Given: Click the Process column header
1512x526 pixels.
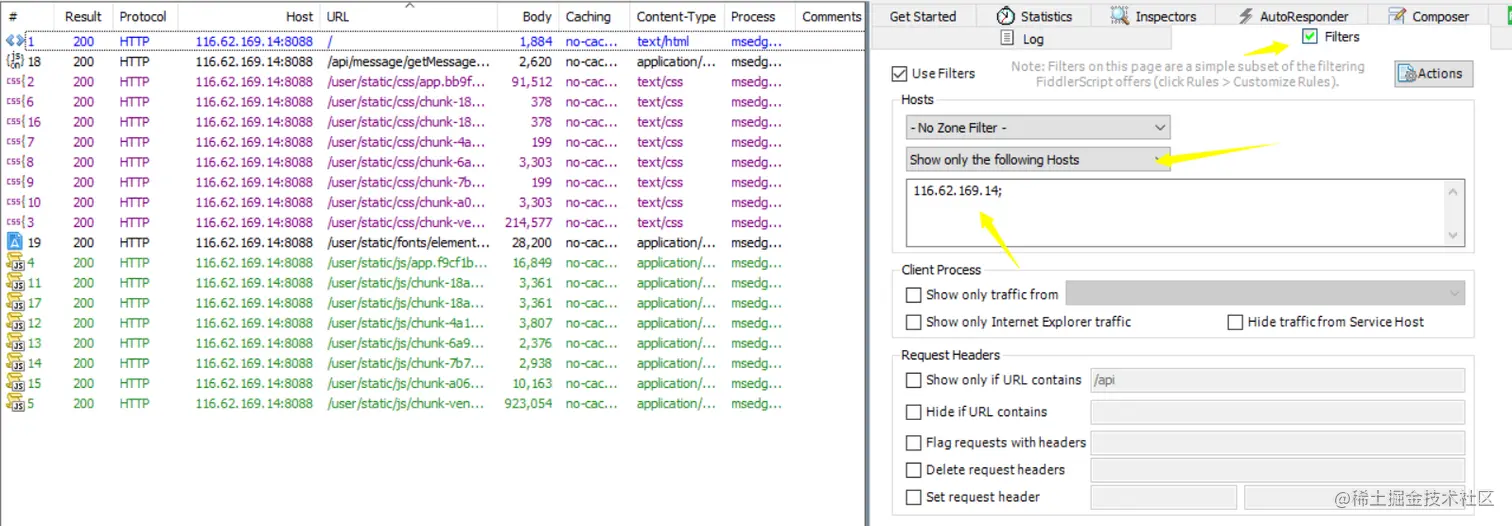Looking at the screenshot, I should (x=758, y=16).
